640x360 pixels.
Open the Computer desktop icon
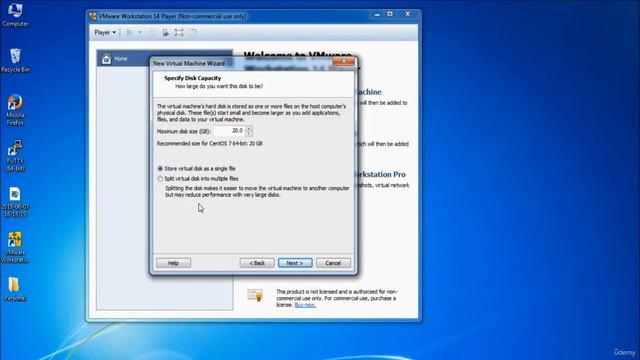(x=15, y=14)
